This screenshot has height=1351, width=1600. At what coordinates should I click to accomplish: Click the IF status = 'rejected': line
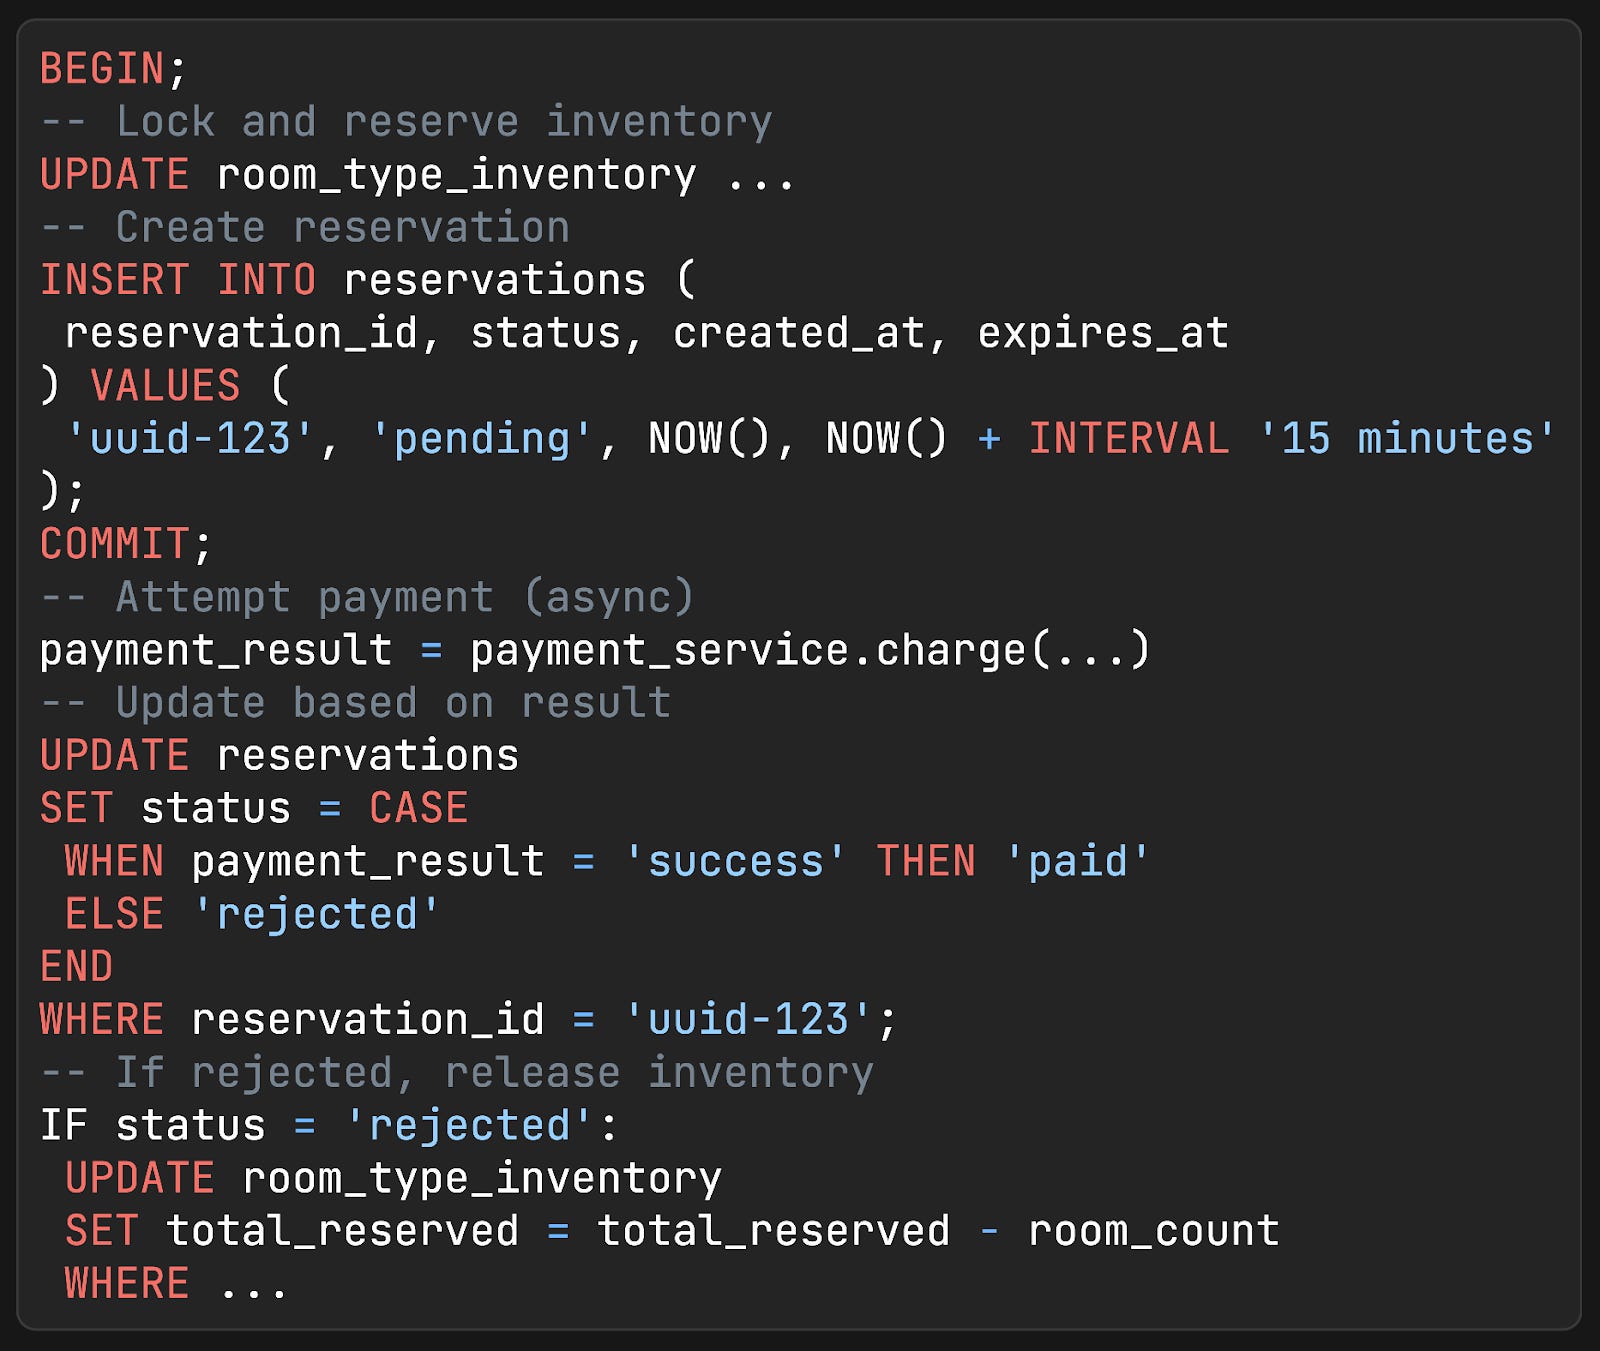click(330, 1126)
